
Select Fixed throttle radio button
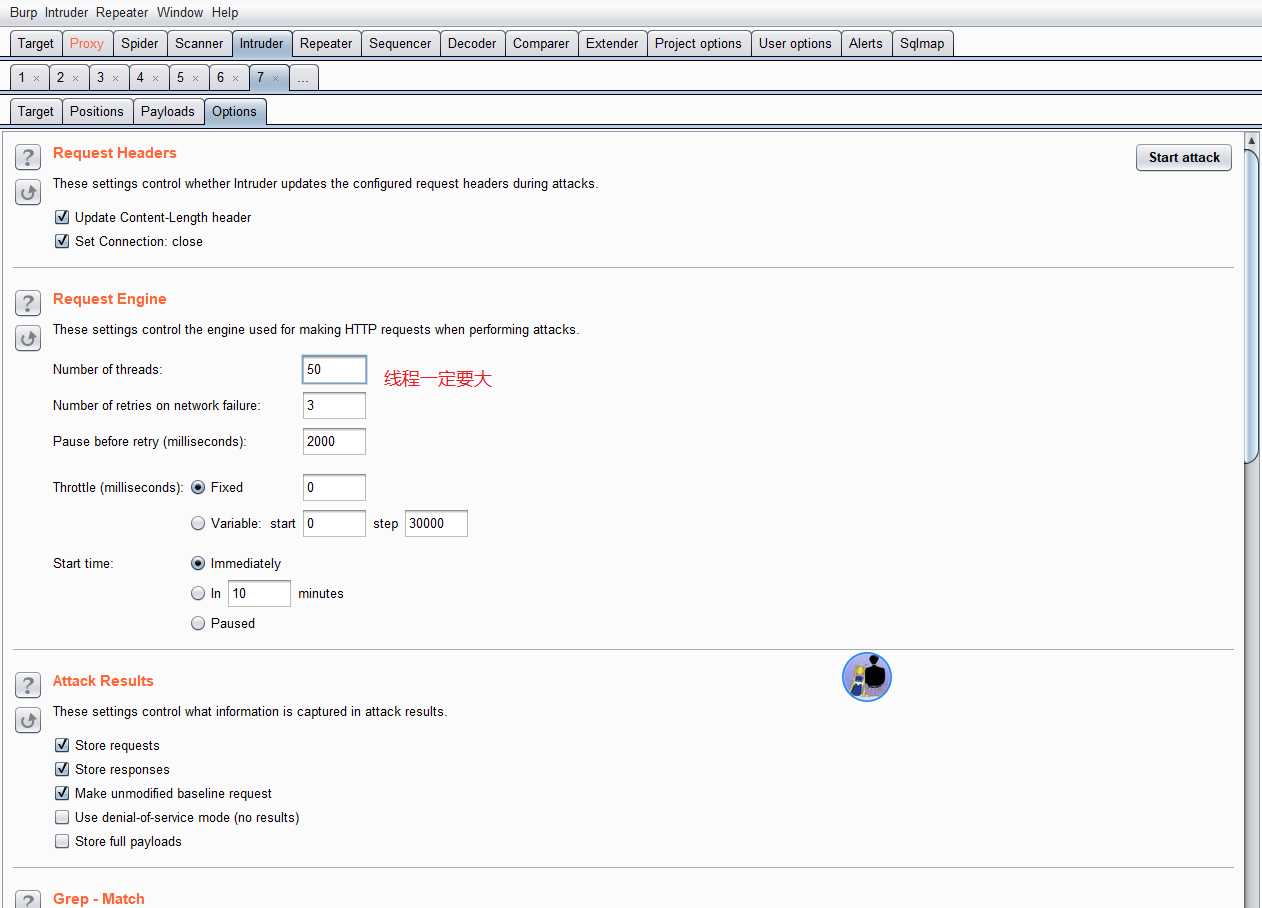click(198, 487)
